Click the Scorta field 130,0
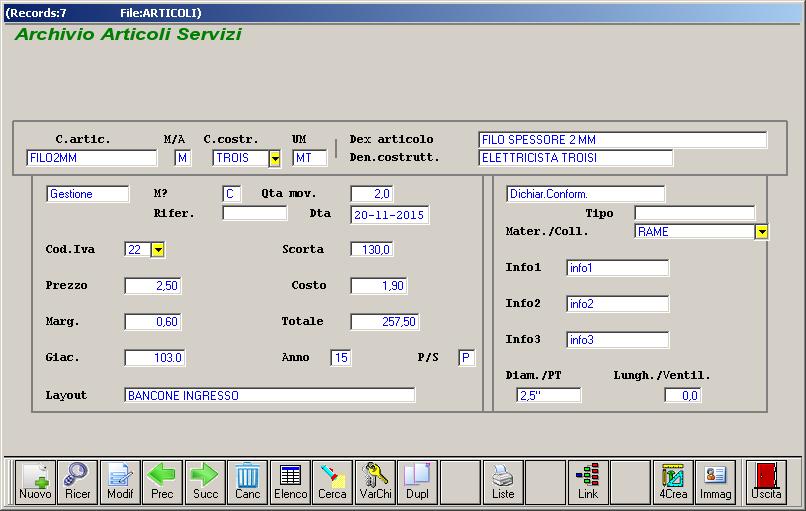 pyautogui.click(x=372, y=249)
